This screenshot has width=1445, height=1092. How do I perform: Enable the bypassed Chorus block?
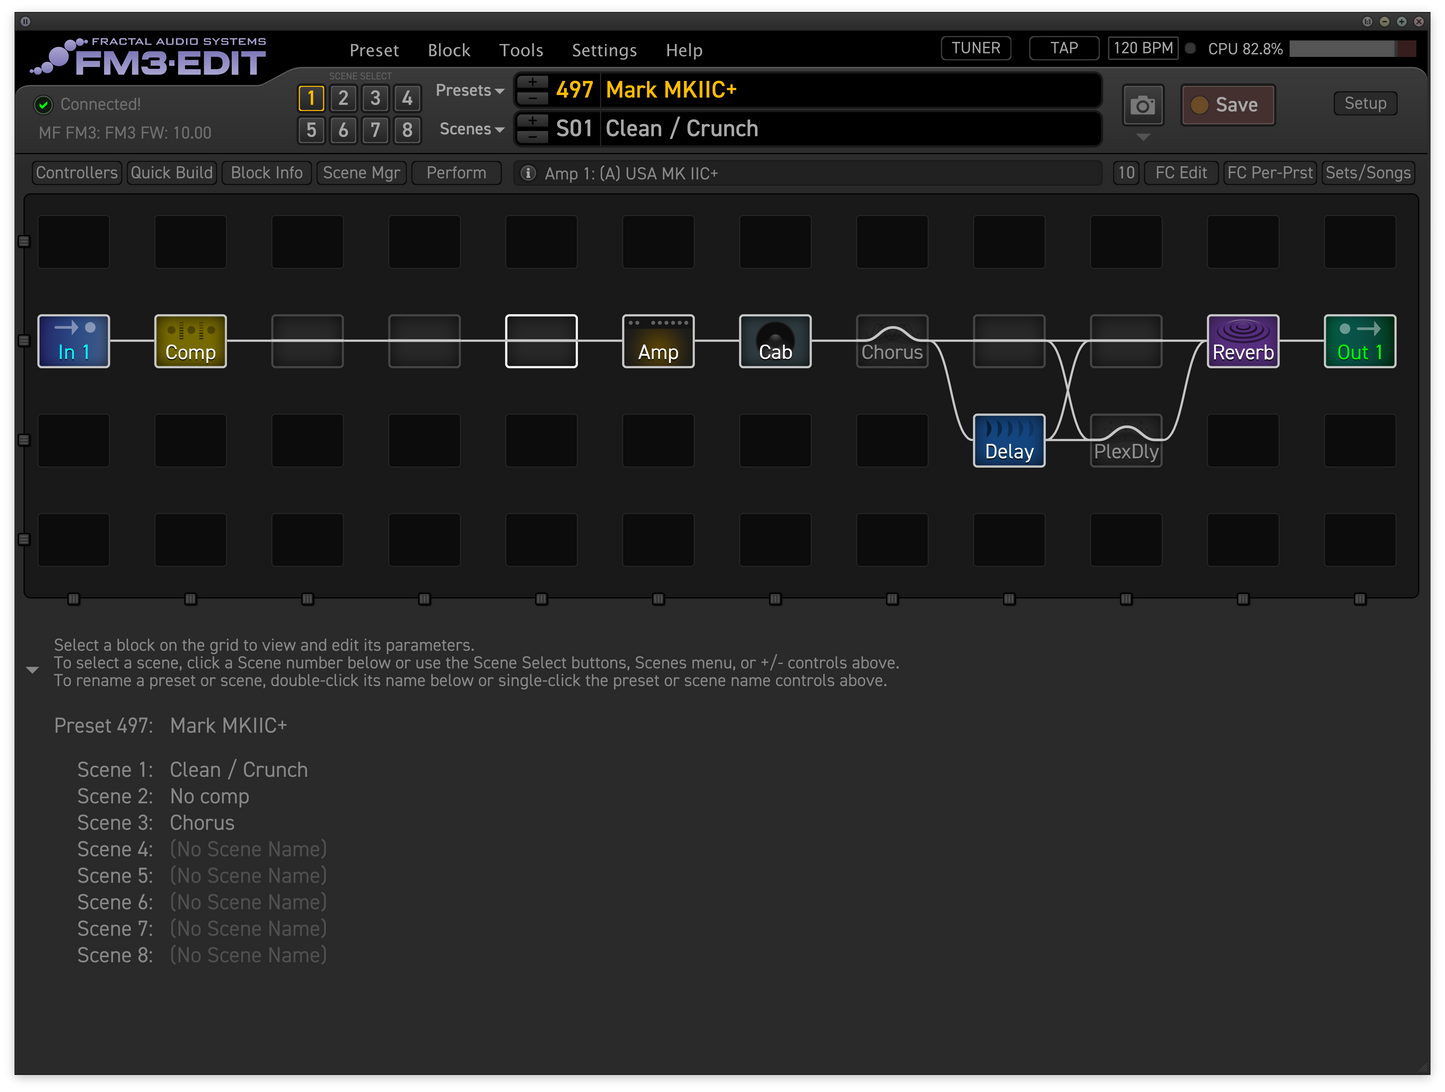pyautogui.click(x=892, y=341)
